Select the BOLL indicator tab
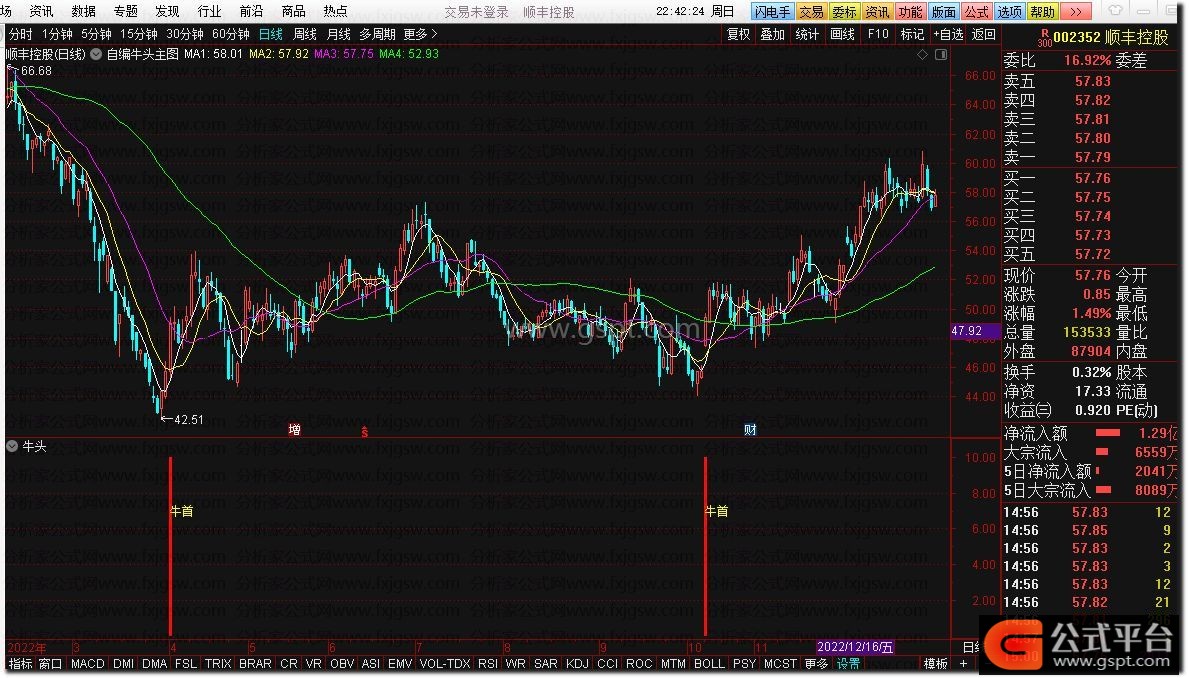The width and height of the screenshot is (1189, 678). click(709, 664)
